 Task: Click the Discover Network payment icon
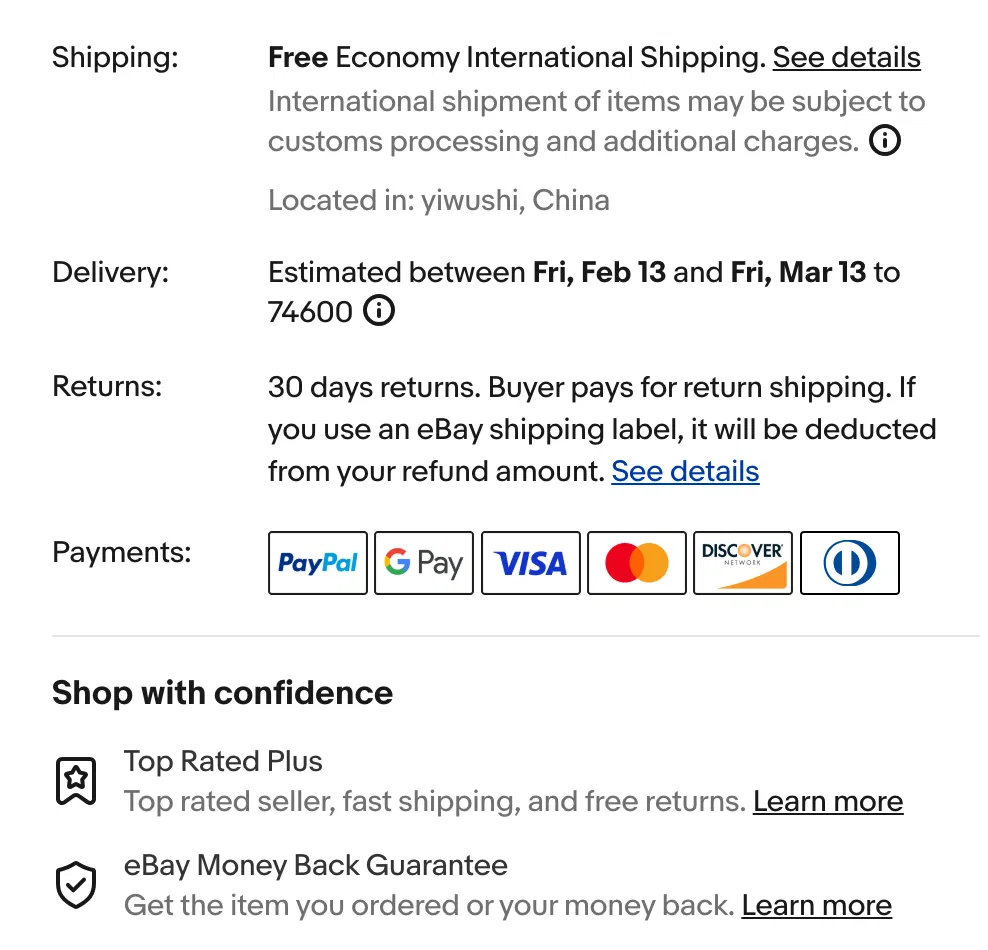pos(743,563)
